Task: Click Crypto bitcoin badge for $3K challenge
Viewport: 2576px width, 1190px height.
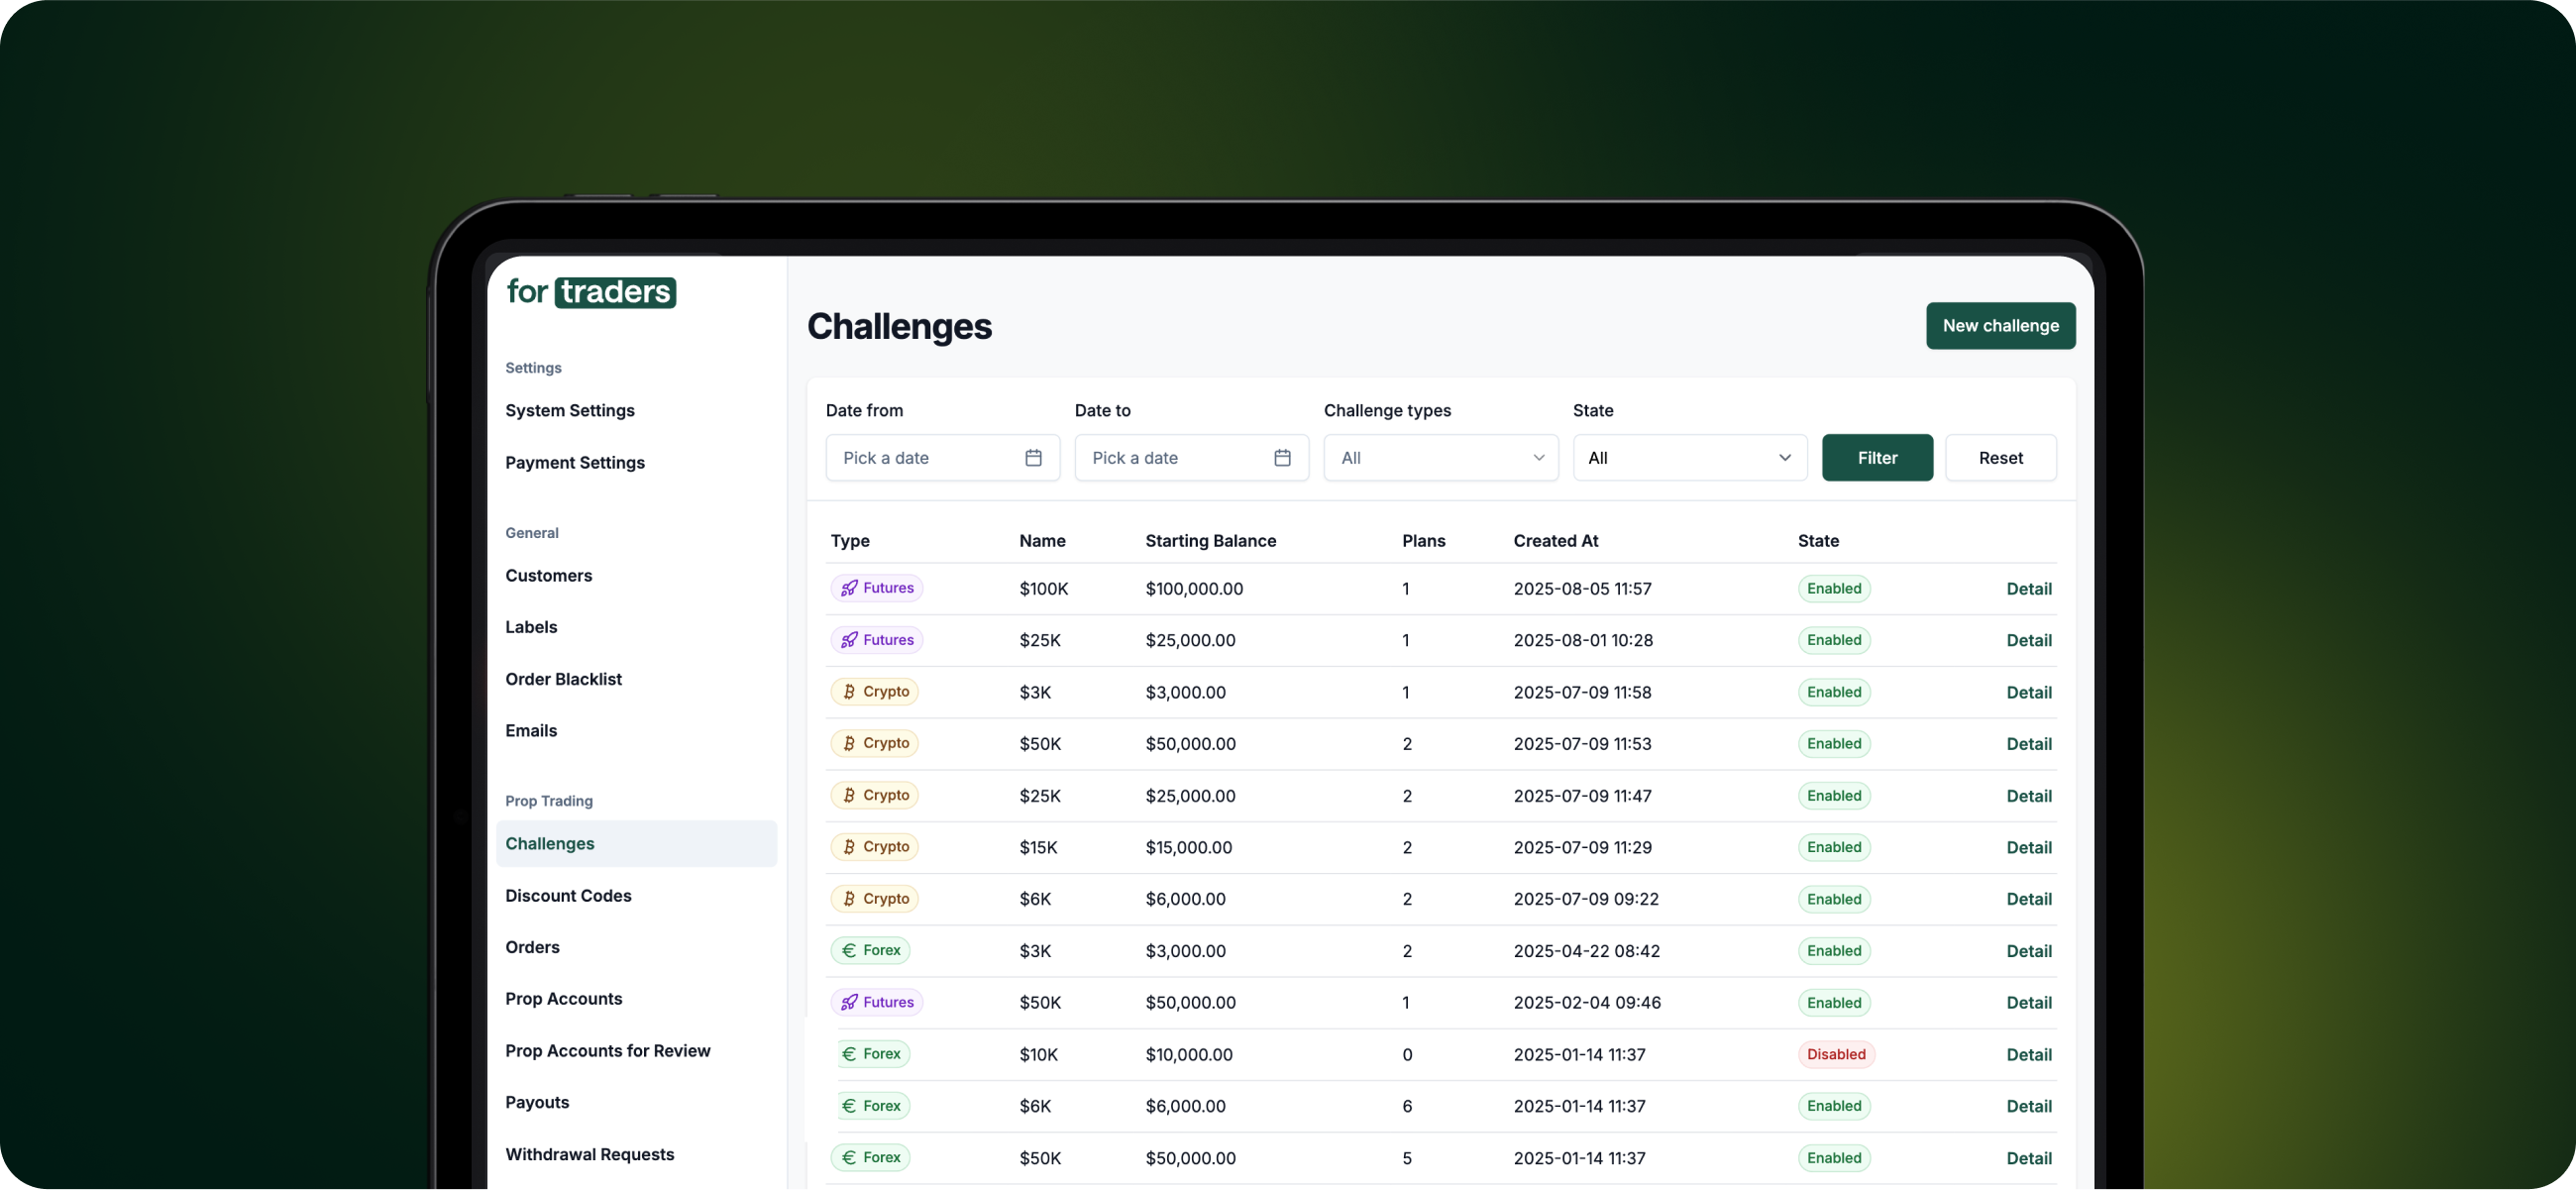Action: (874, 692)
